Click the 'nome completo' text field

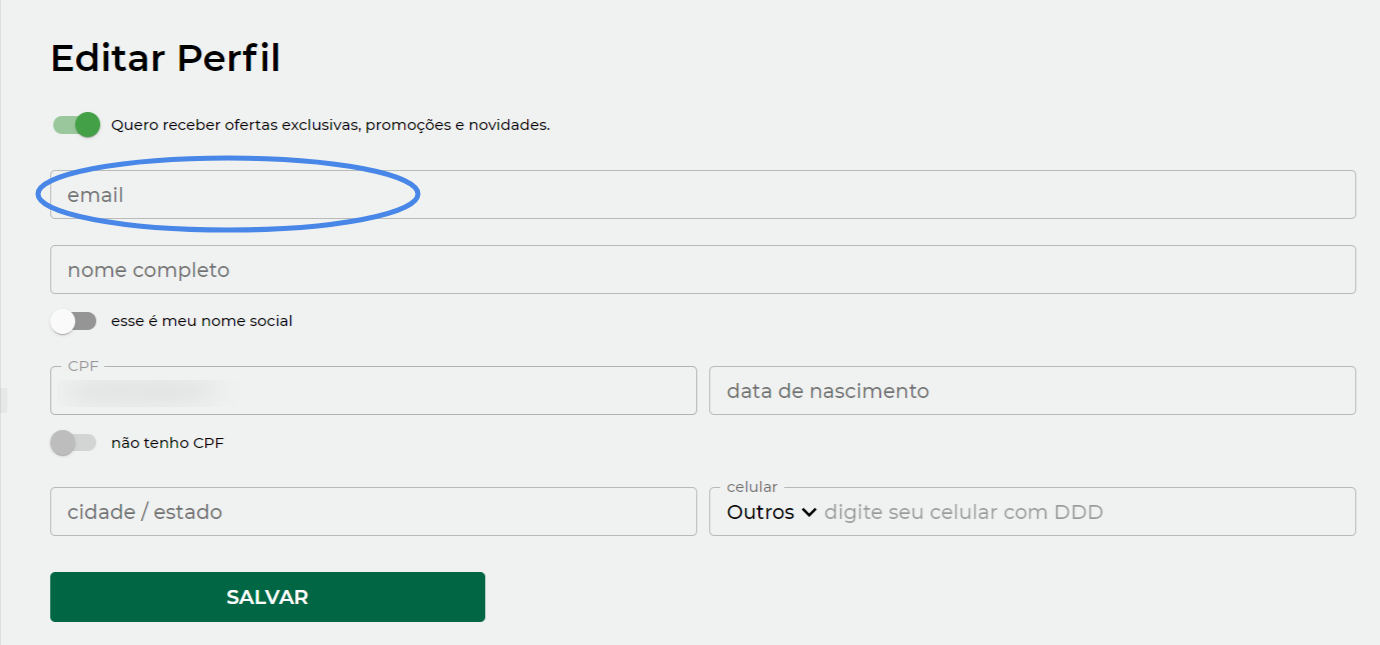[702, 270]
